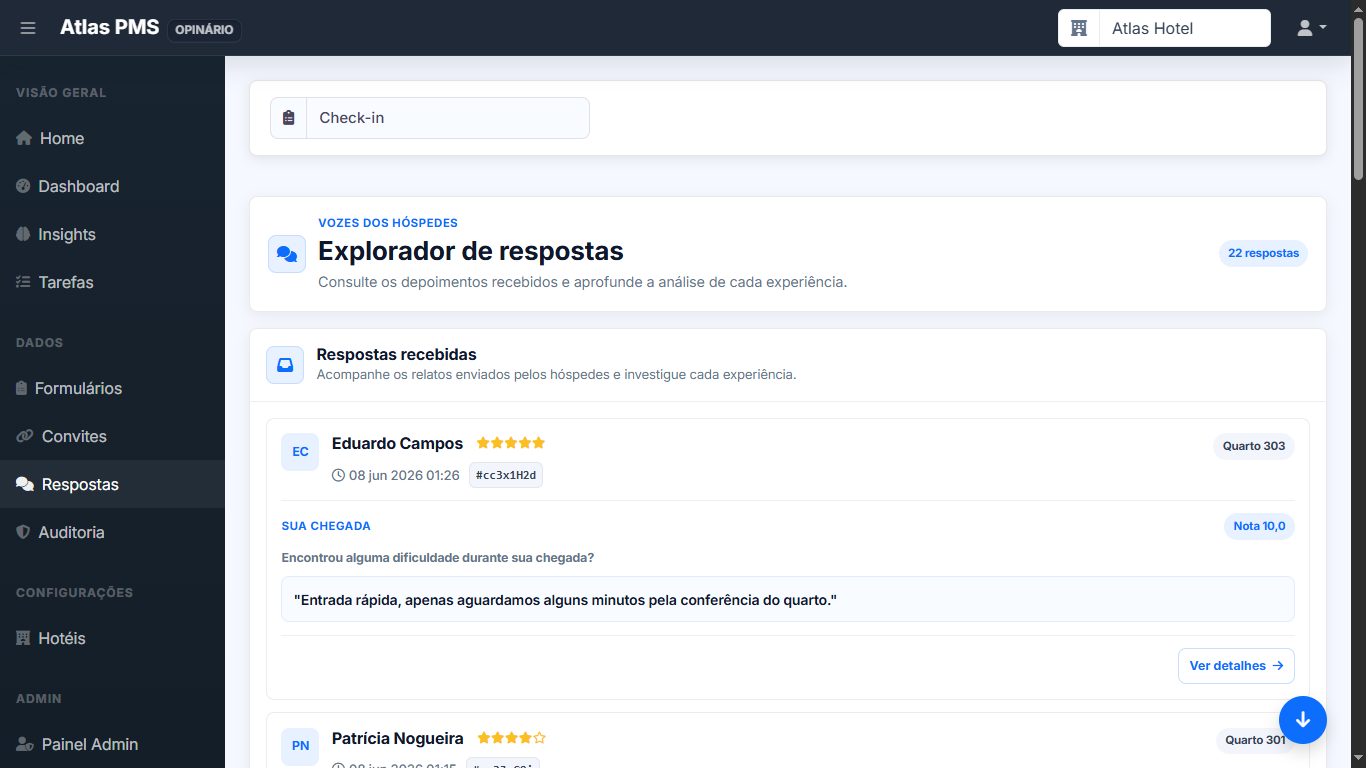This screenshot has width=1366, height=768.
Task: Click the 22 respostas badge
Action: (1263, 253)
